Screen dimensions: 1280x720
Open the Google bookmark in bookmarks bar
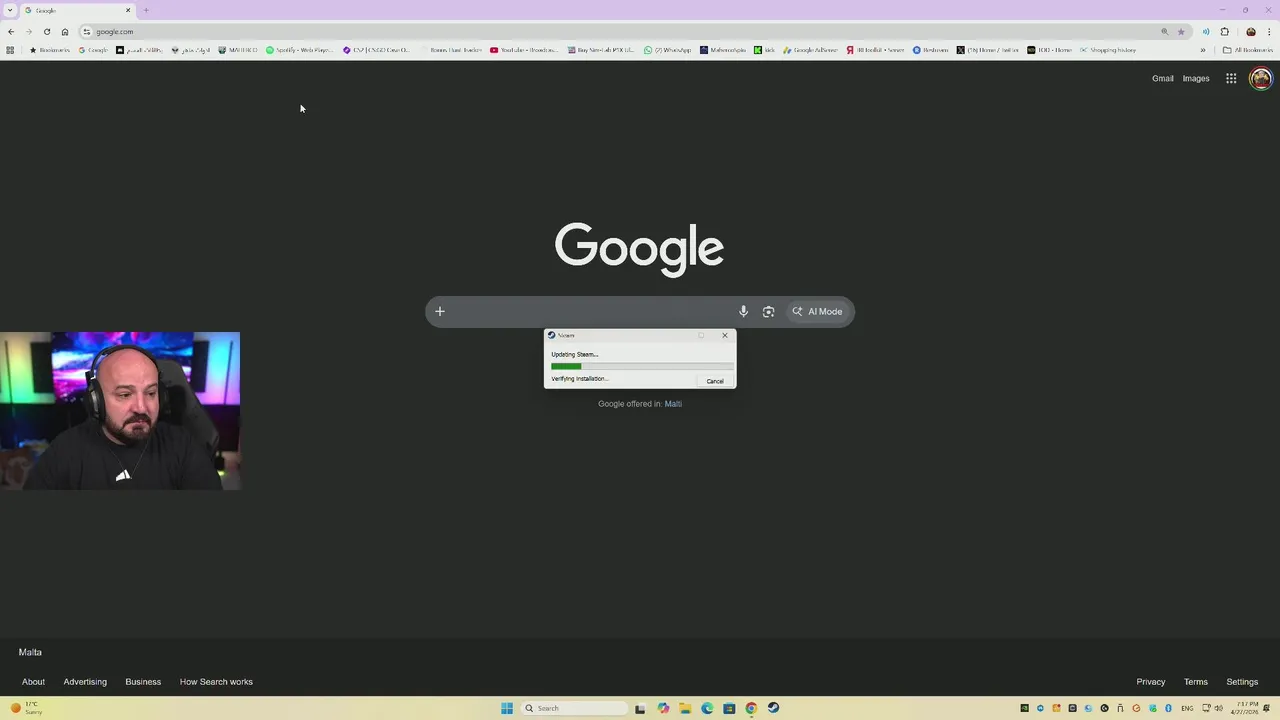click(93, 50)
